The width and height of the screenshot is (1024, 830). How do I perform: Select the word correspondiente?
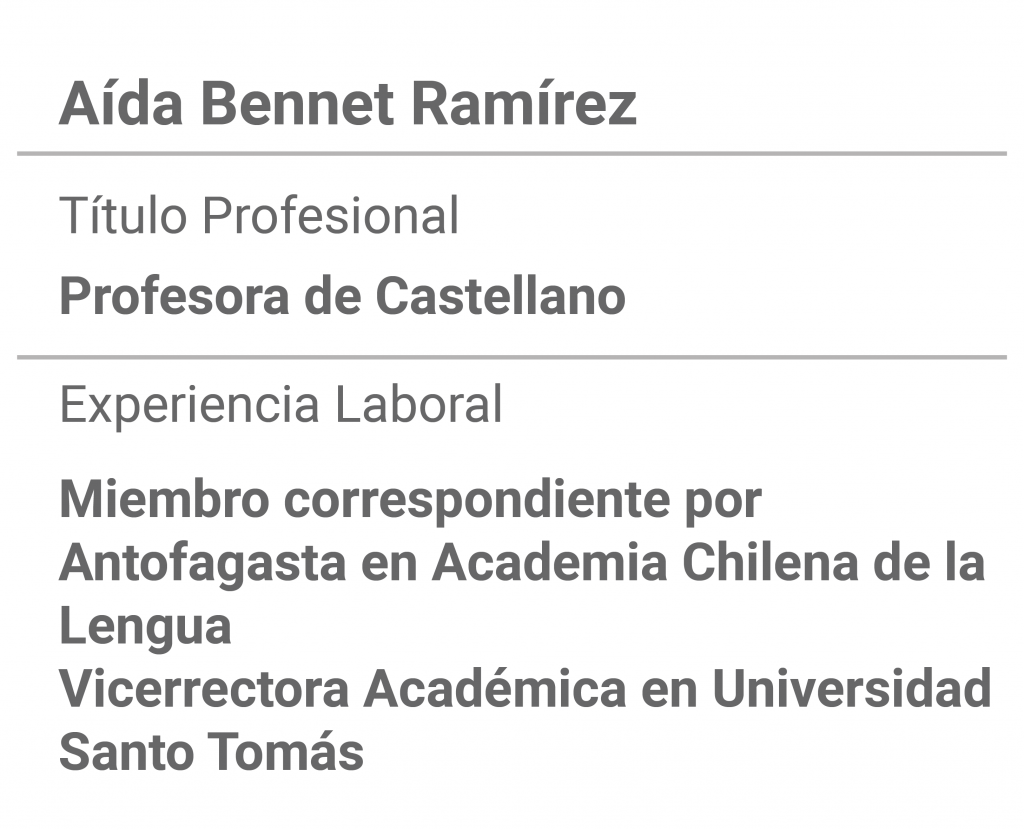click(x=477, y=502)
